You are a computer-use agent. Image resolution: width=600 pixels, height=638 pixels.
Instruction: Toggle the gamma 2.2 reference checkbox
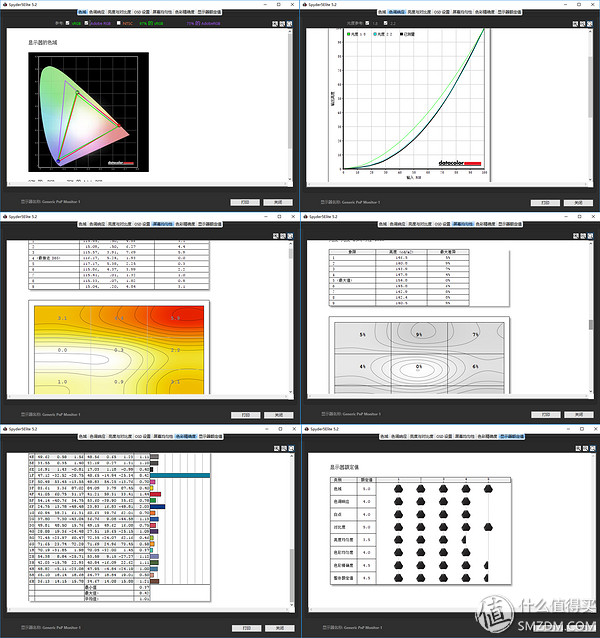coord(386,23)
